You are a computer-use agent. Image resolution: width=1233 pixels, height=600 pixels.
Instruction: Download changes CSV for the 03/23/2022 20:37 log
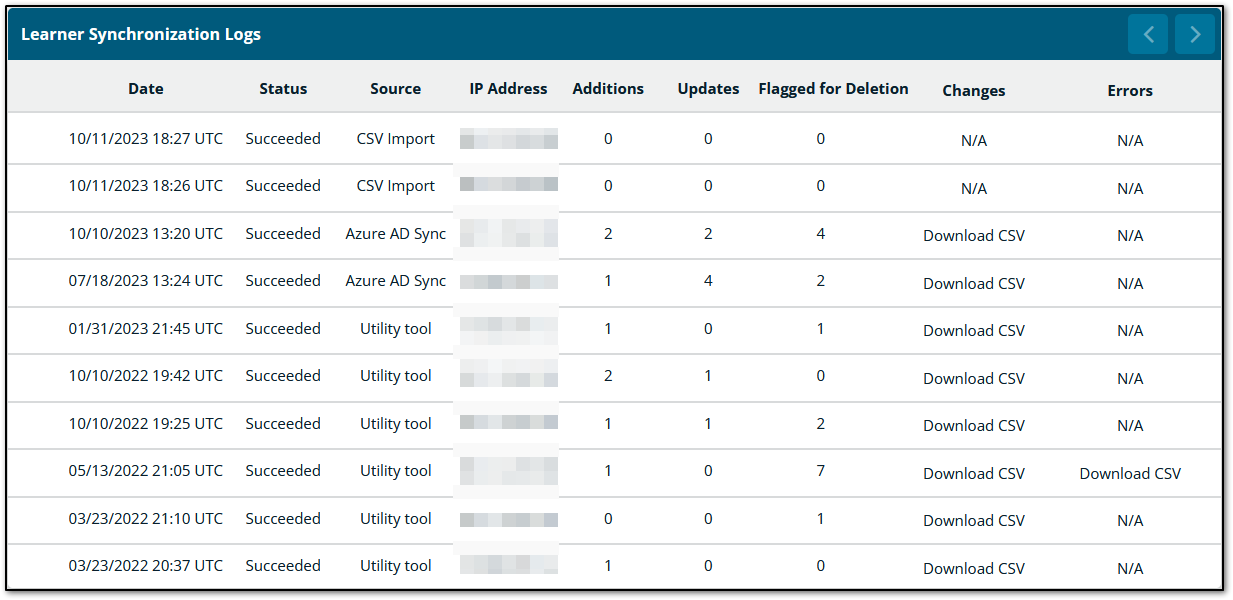[x=973, y=568]
